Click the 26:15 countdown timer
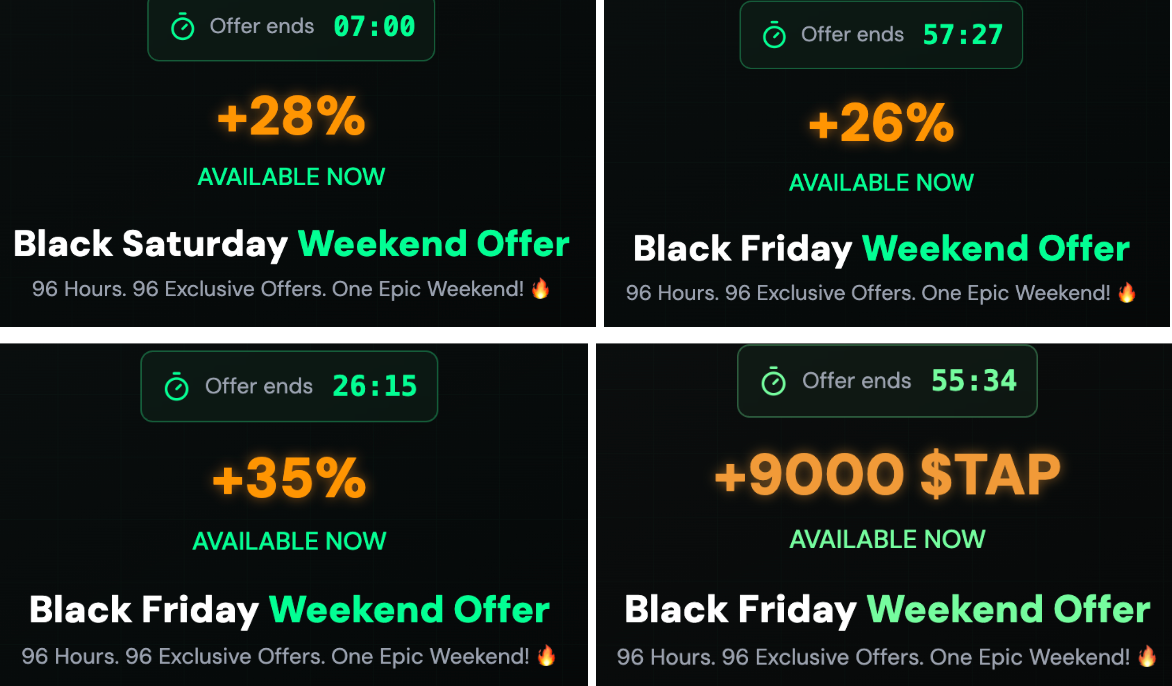The height and width of the screenshot is (686, 1172). 375,386
